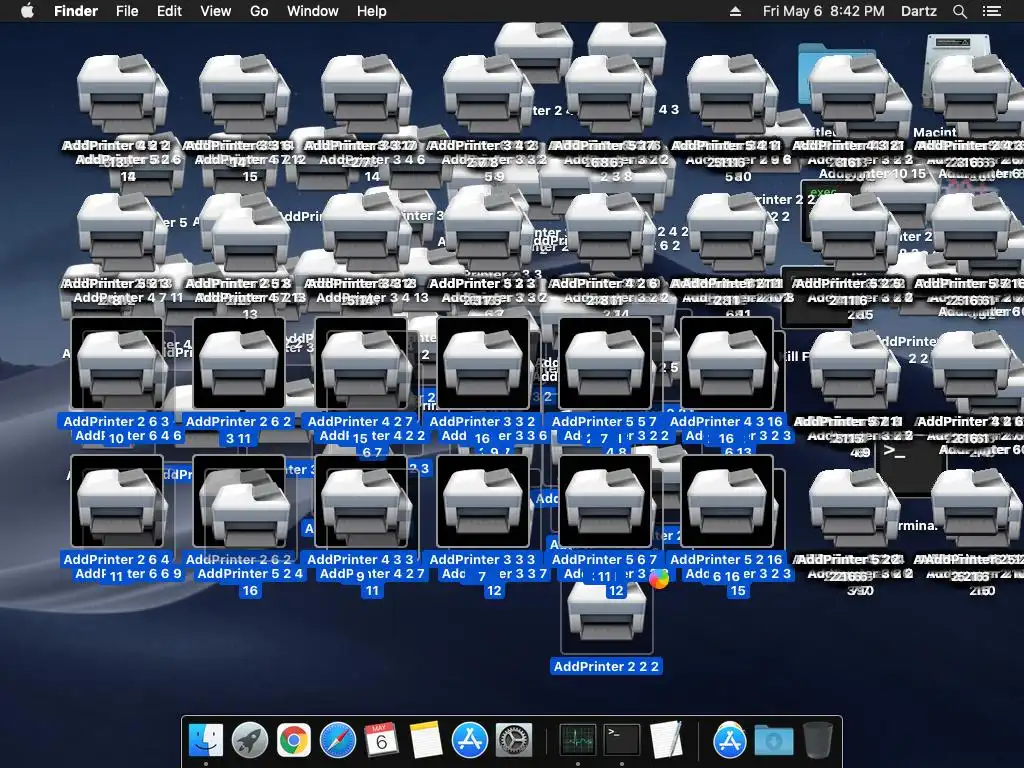
Task: Open the Window menu
Action: [313, 11]
